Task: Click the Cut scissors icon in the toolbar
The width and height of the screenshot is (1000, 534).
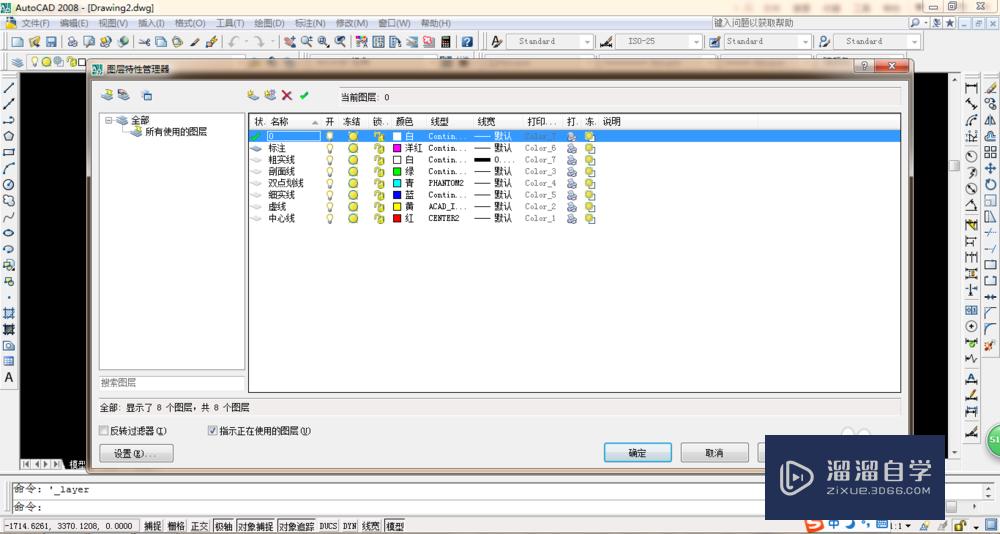Action: tap(144, 41)
